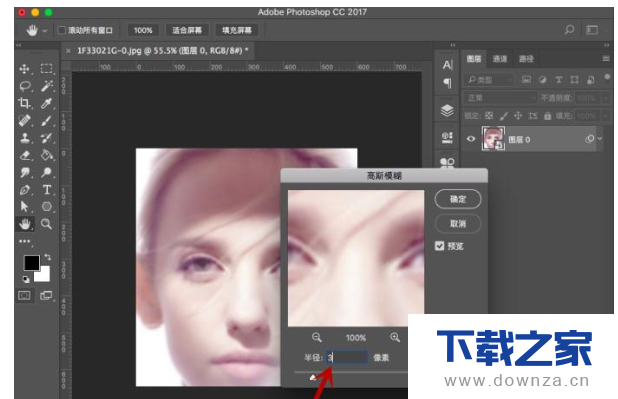Image resolution: width=618 pixels, height=399 pixels.
Task: Select the Zoom tool in toolbox
Action: (47, 224)
